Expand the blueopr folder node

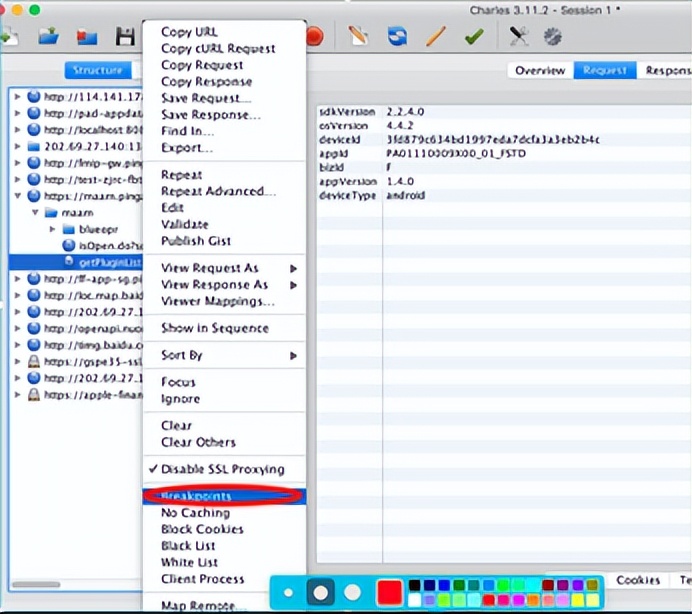pos(53,229)
